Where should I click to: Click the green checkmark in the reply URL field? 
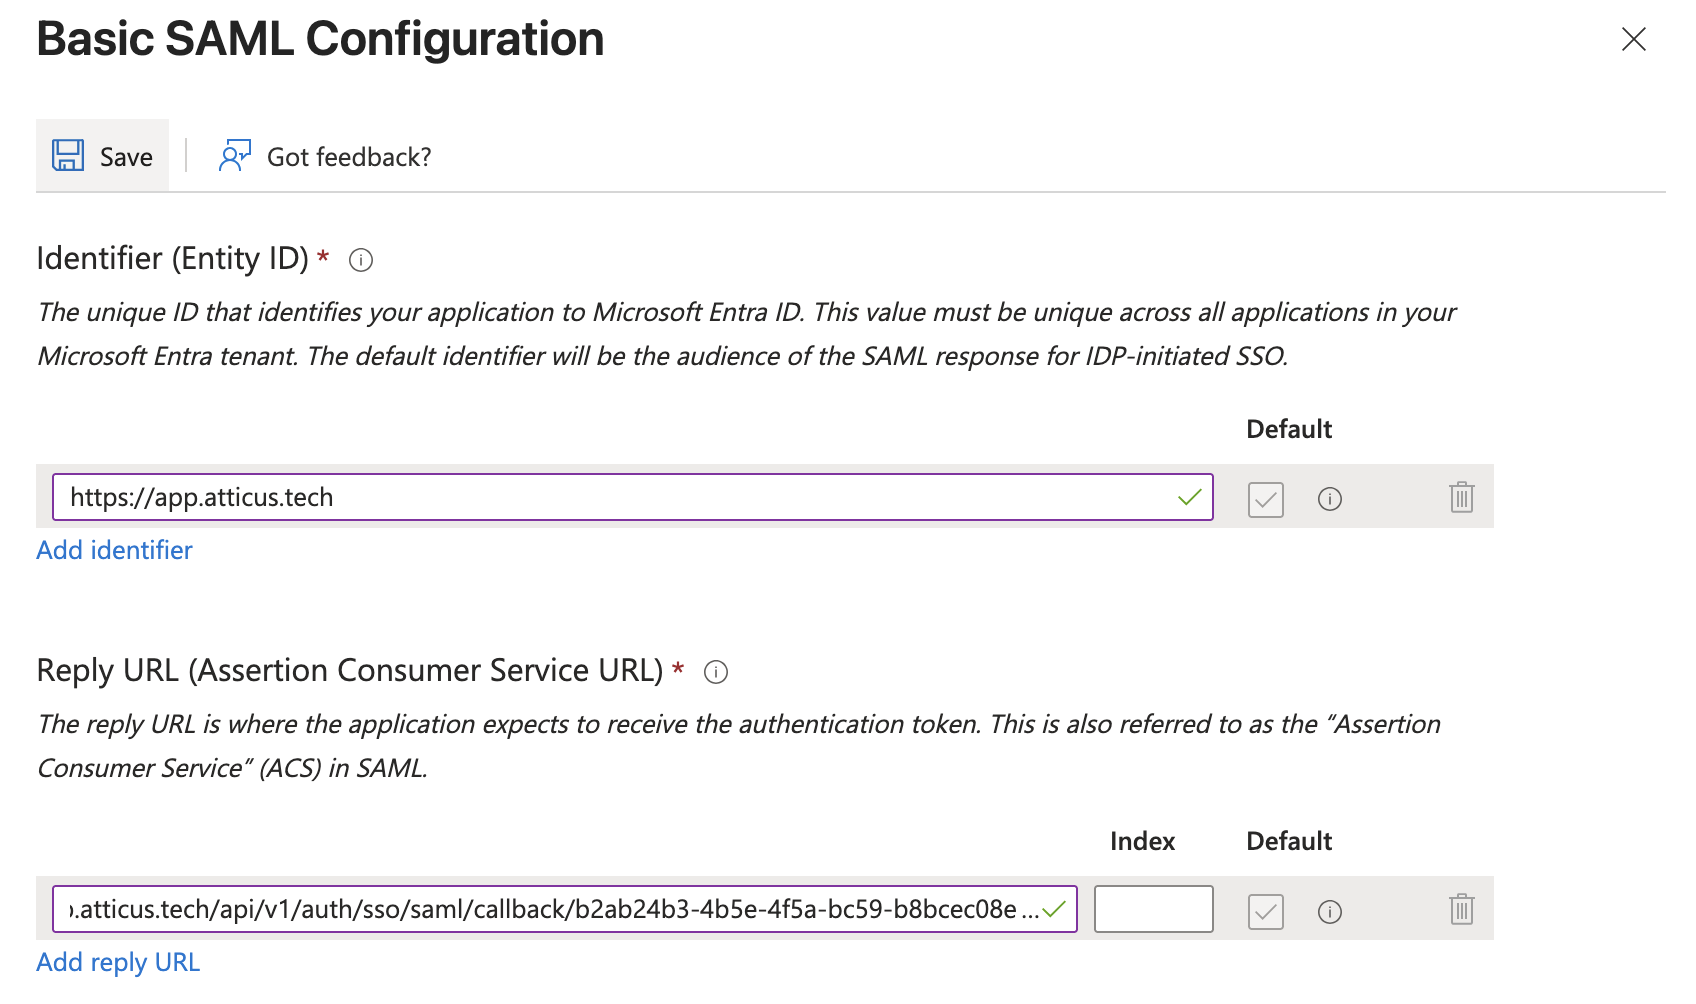click(x=1053, y=910)
